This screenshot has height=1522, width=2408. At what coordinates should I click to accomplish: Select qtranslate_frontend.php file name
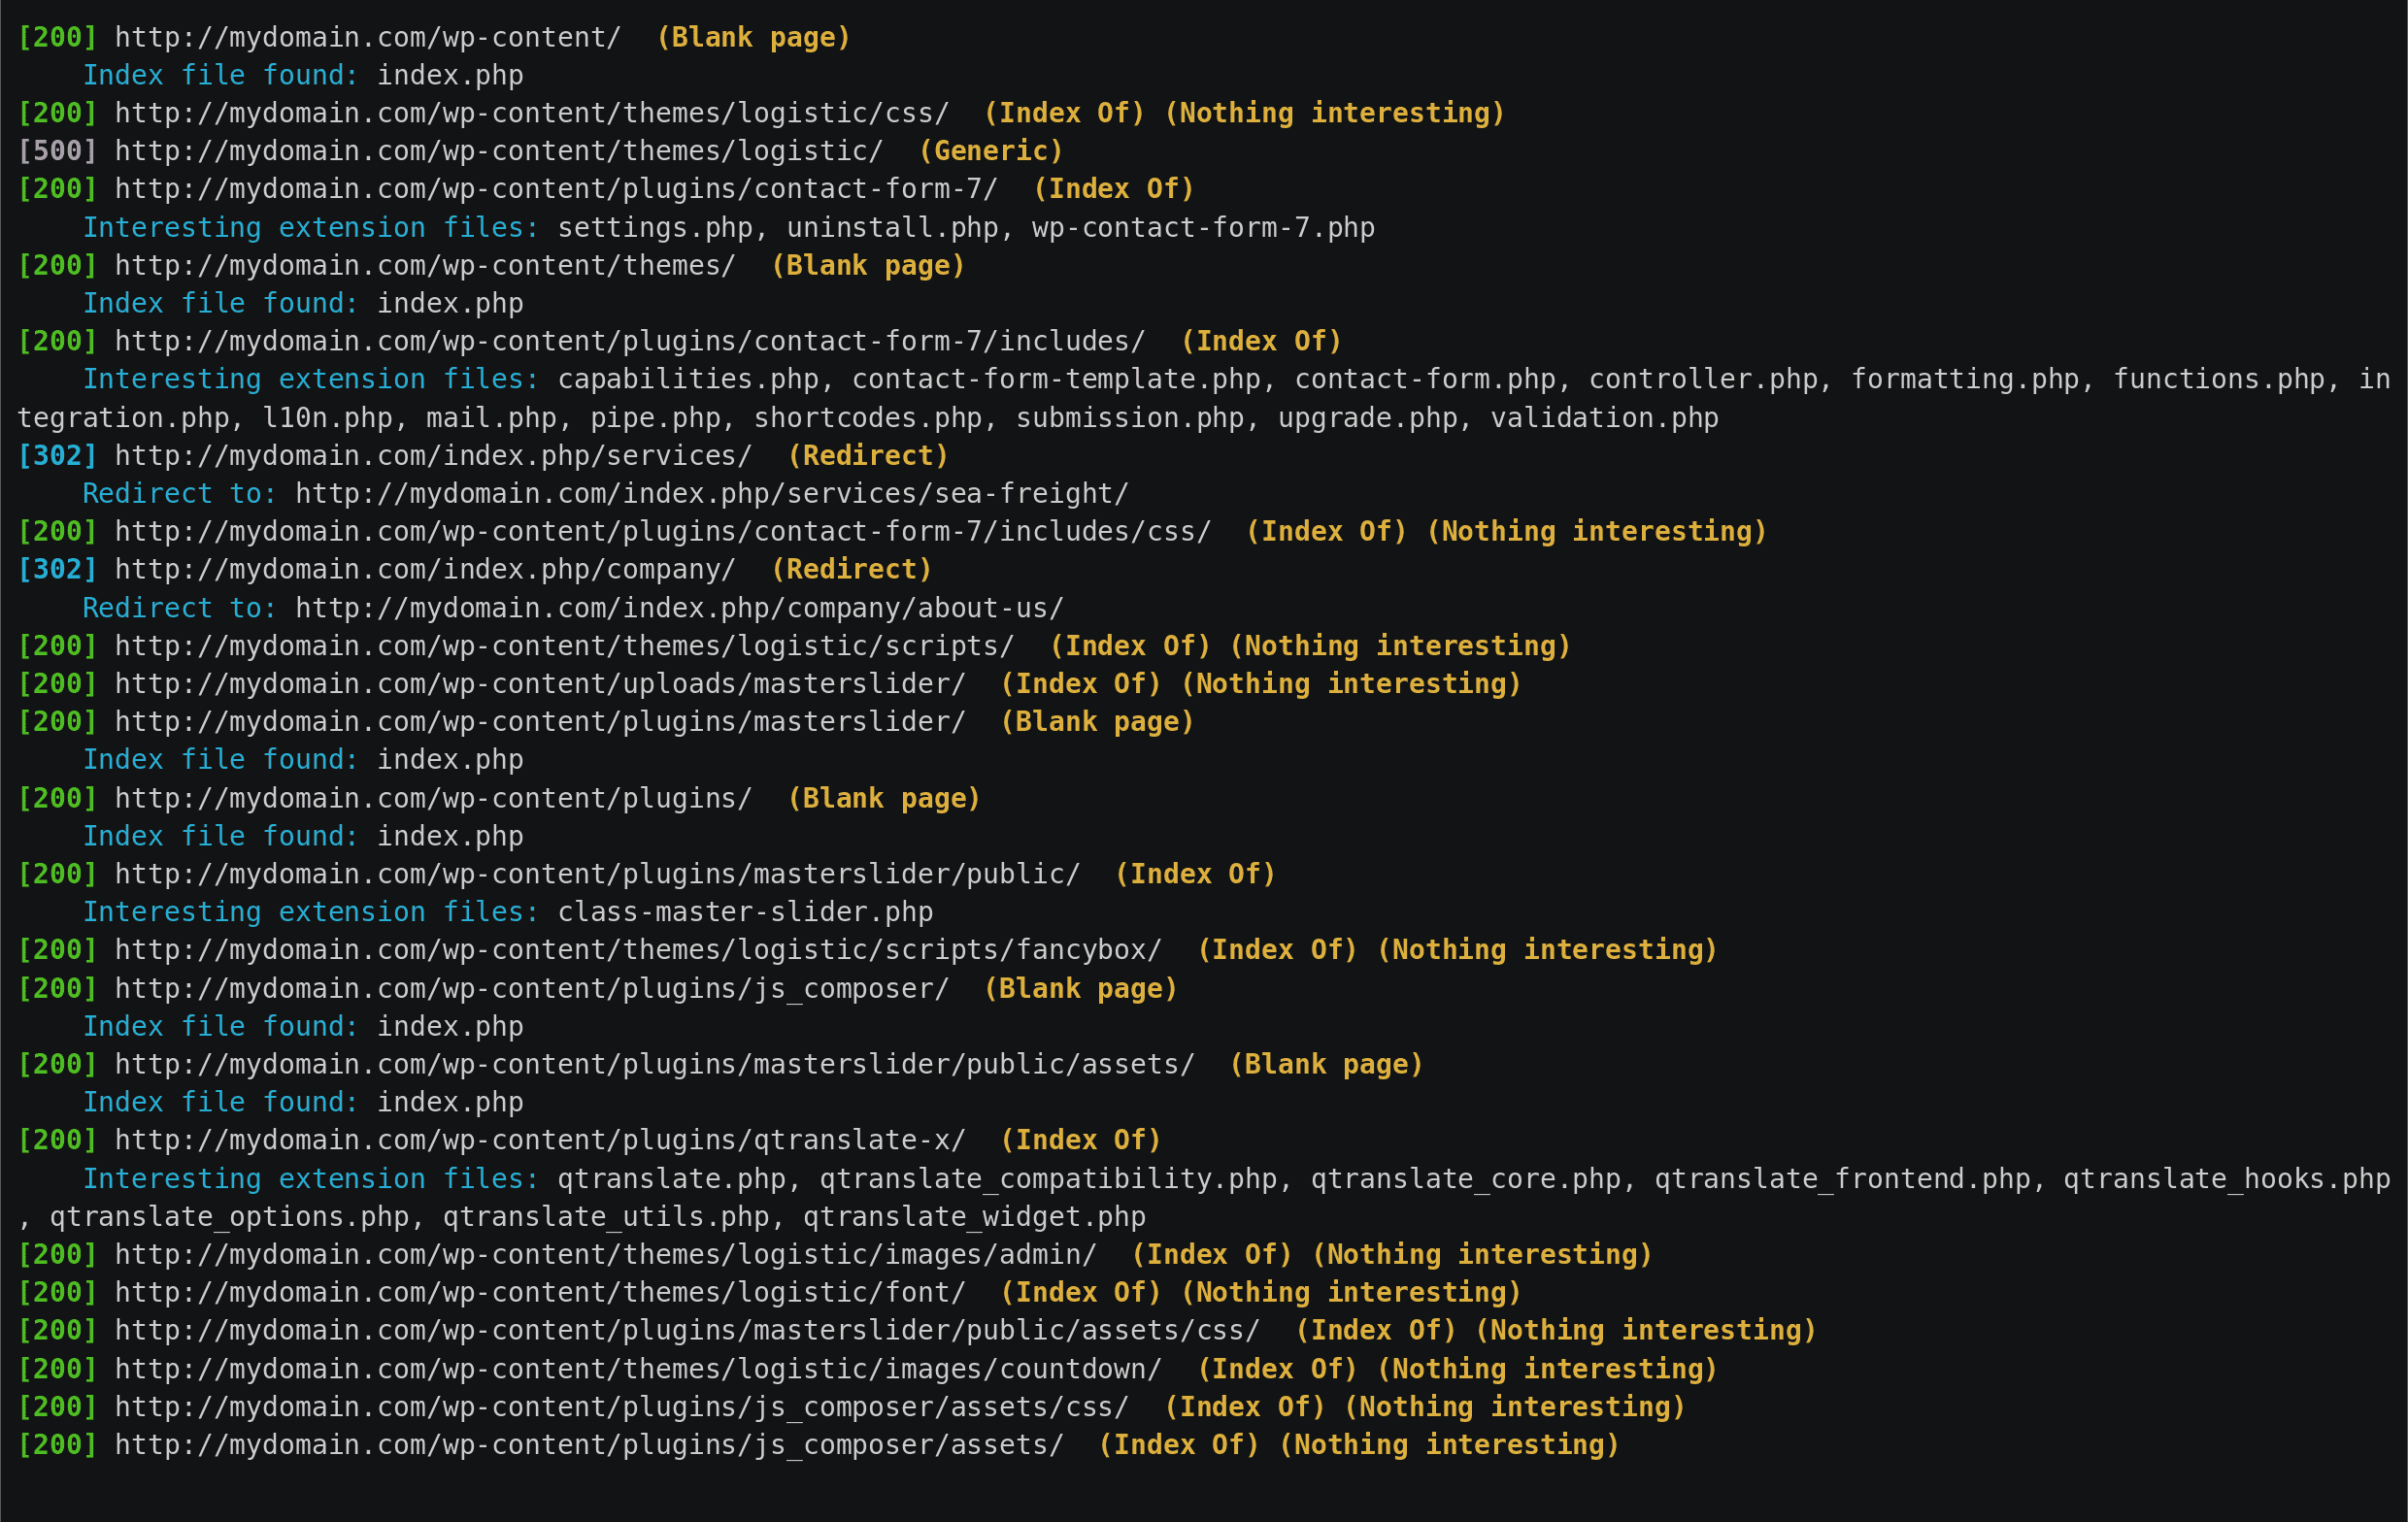1843,1180
